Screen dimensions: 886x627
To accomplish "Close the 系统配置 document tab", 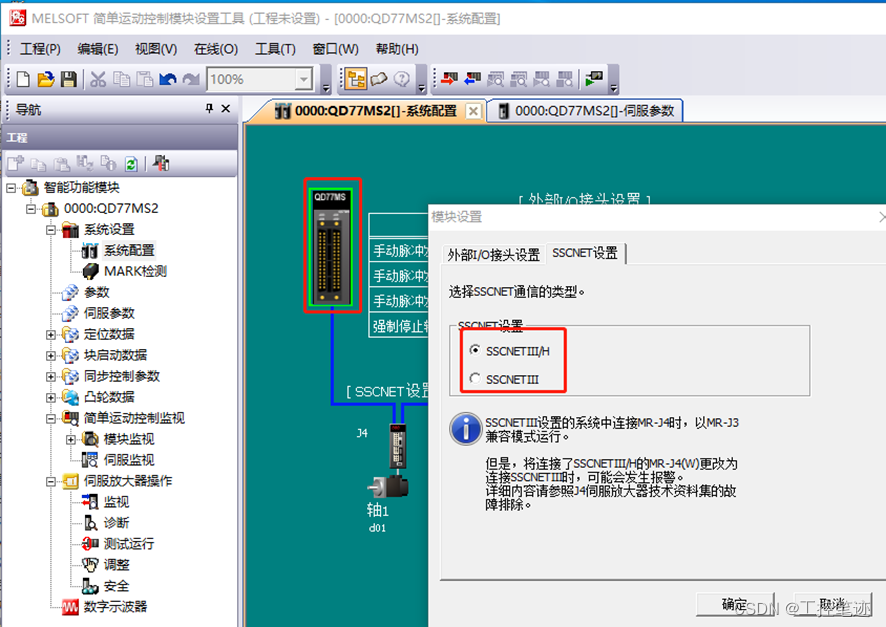I will tap(473, 111).
